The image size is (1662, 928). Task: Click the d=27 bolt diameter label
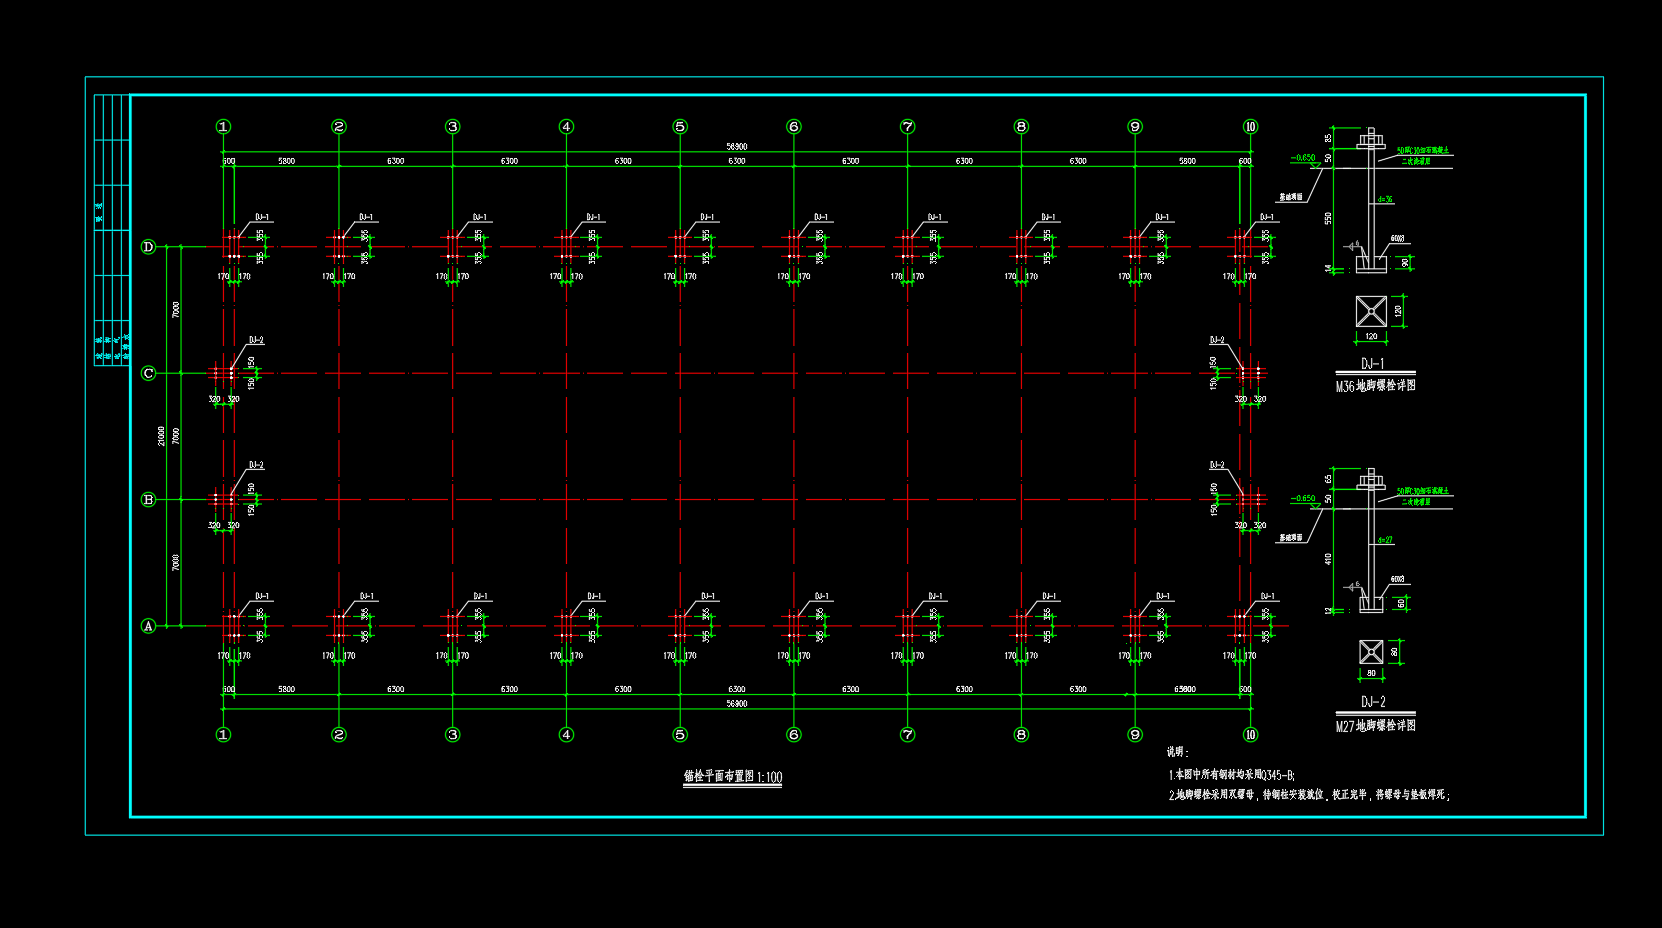pos(1385,540)
